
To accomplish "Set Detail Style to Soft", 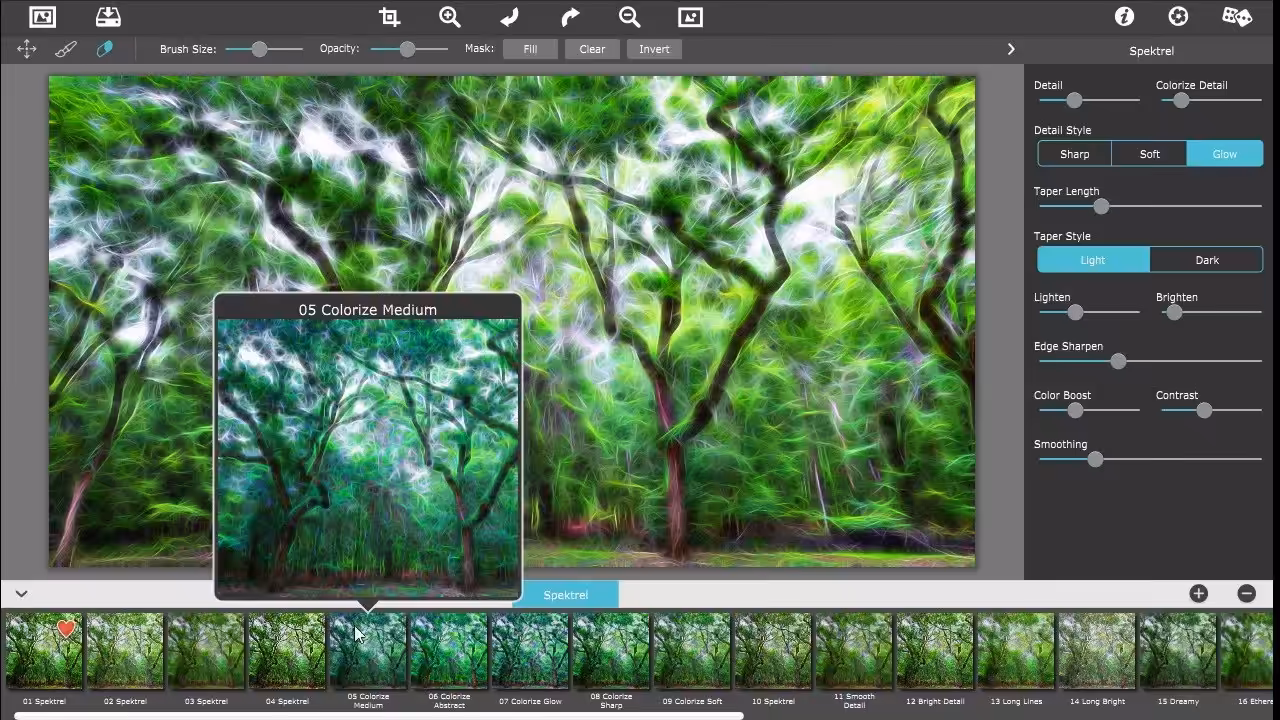I will (1150, 154).
